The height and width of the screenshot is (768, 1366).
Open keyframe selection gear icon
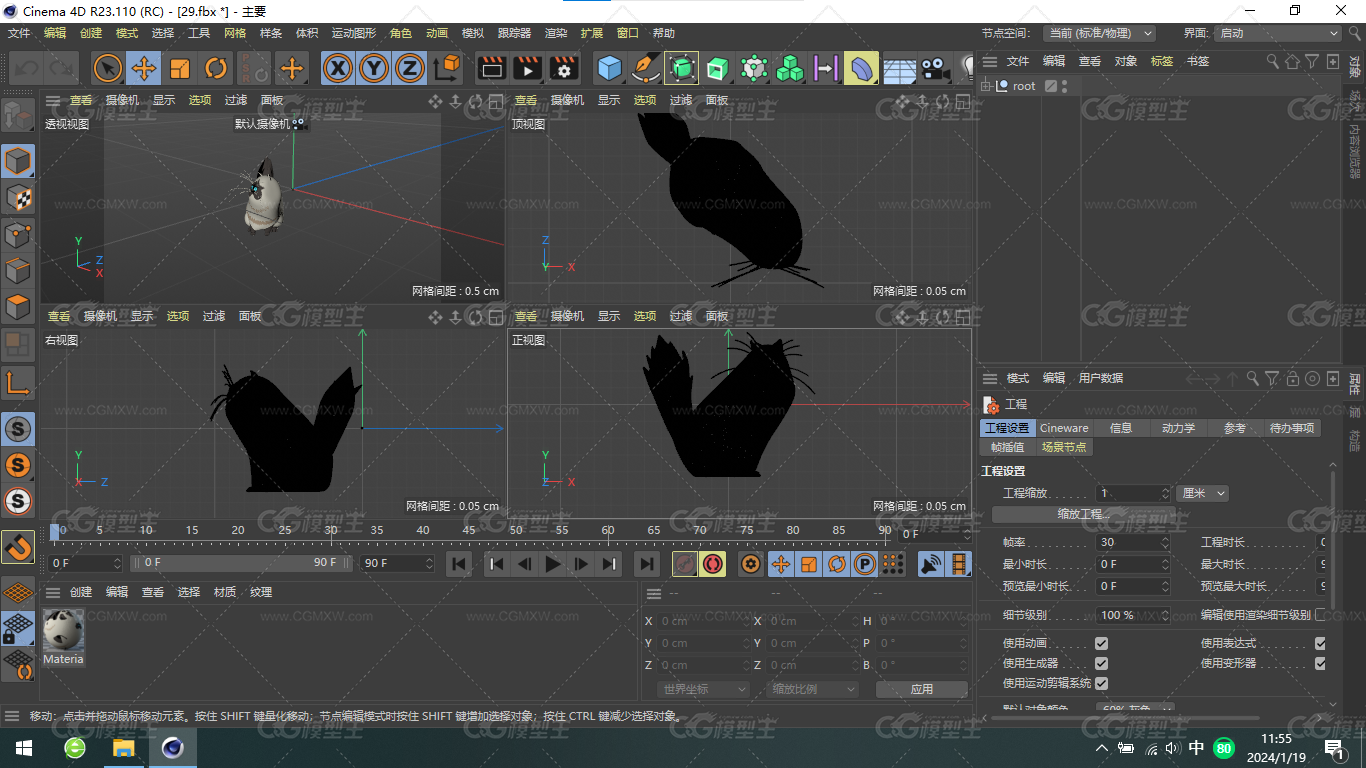click(751, 564)
